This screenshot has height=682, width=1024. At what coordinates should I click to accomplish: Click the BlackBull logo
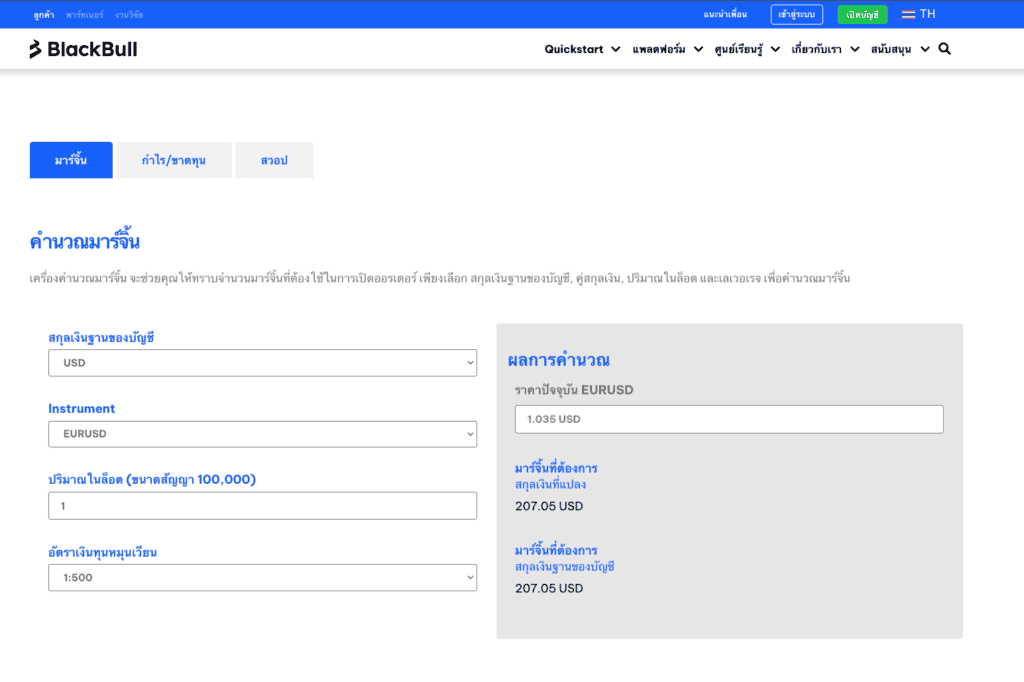tap(83, 49)
